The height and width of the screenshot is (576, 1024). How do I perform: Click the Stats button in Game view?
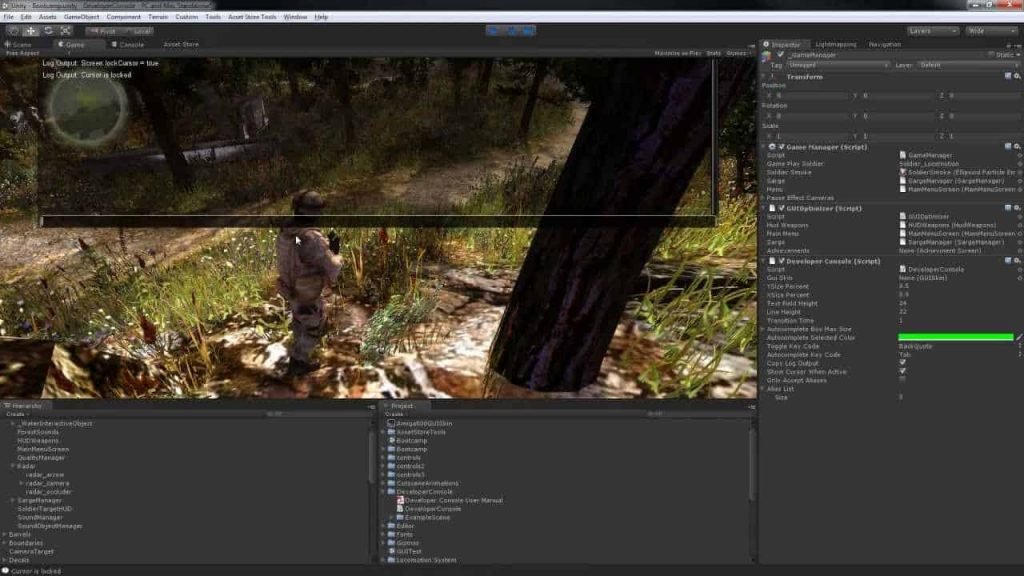(713, 54)
